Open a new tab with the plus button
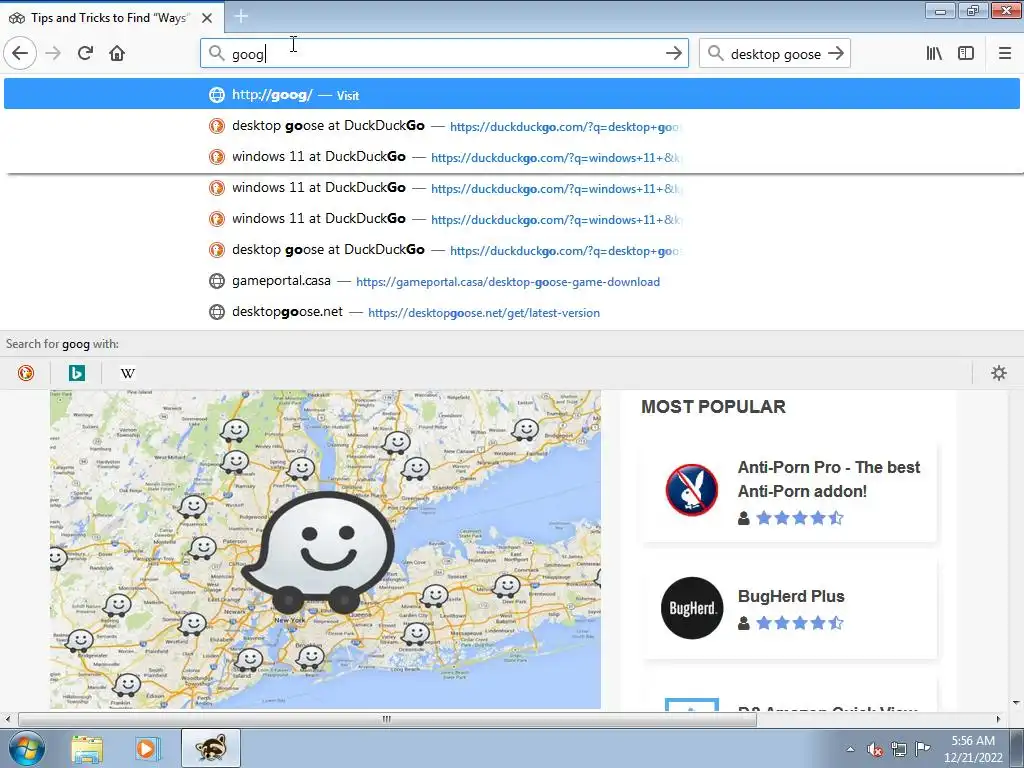This screenshot has height=768, width=1024. pyautogui.click(x=241, y=16)
